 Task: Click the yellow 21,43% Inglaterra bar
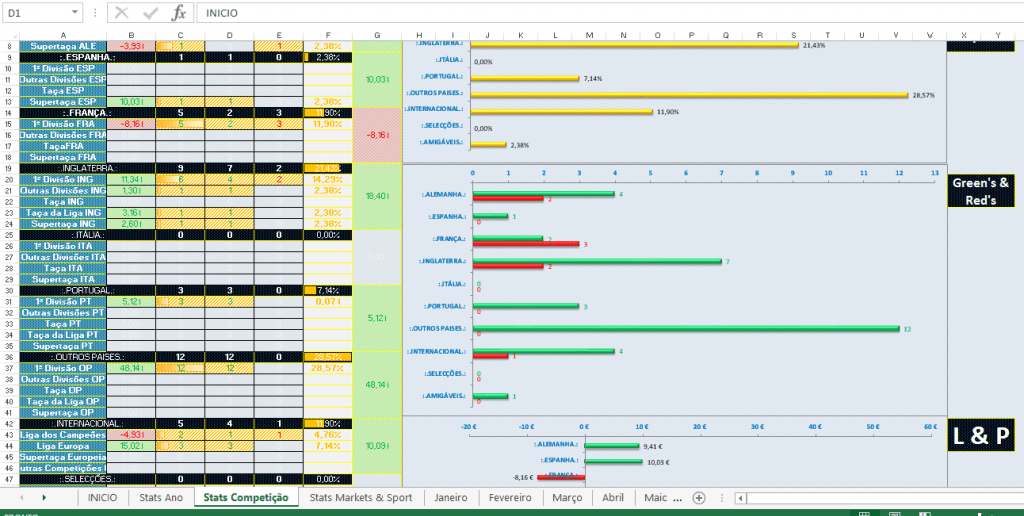click(635, 45)
